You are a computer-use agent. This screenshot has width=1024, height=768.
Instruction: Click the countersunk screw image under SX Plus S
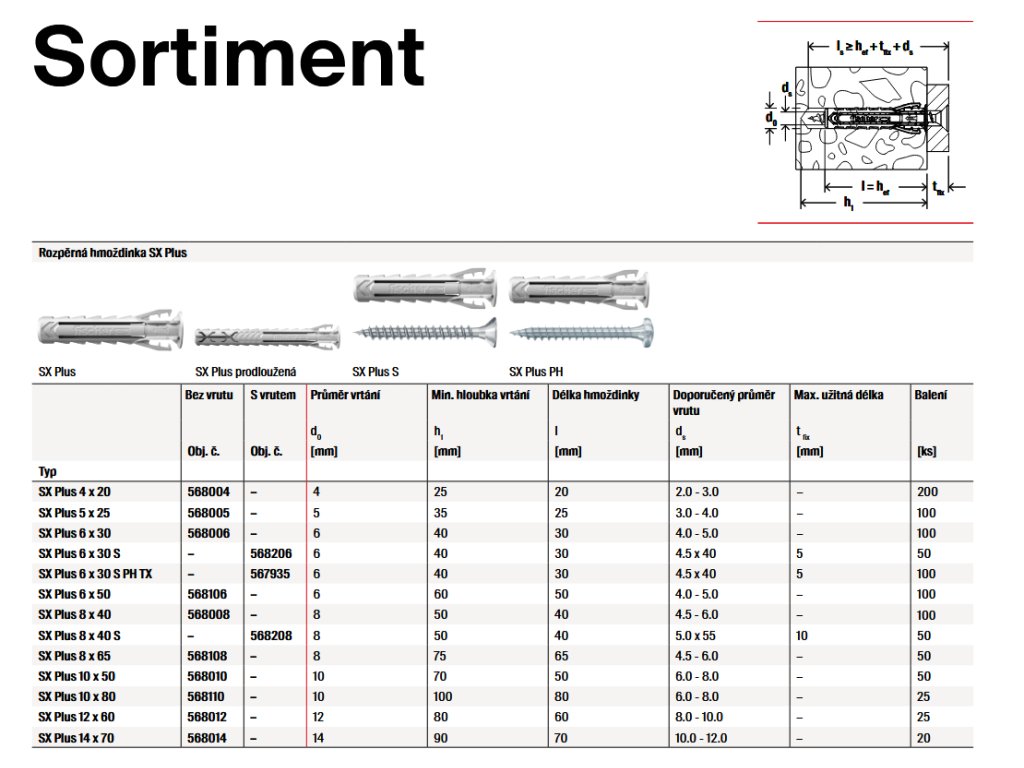(x=424, y=333)
